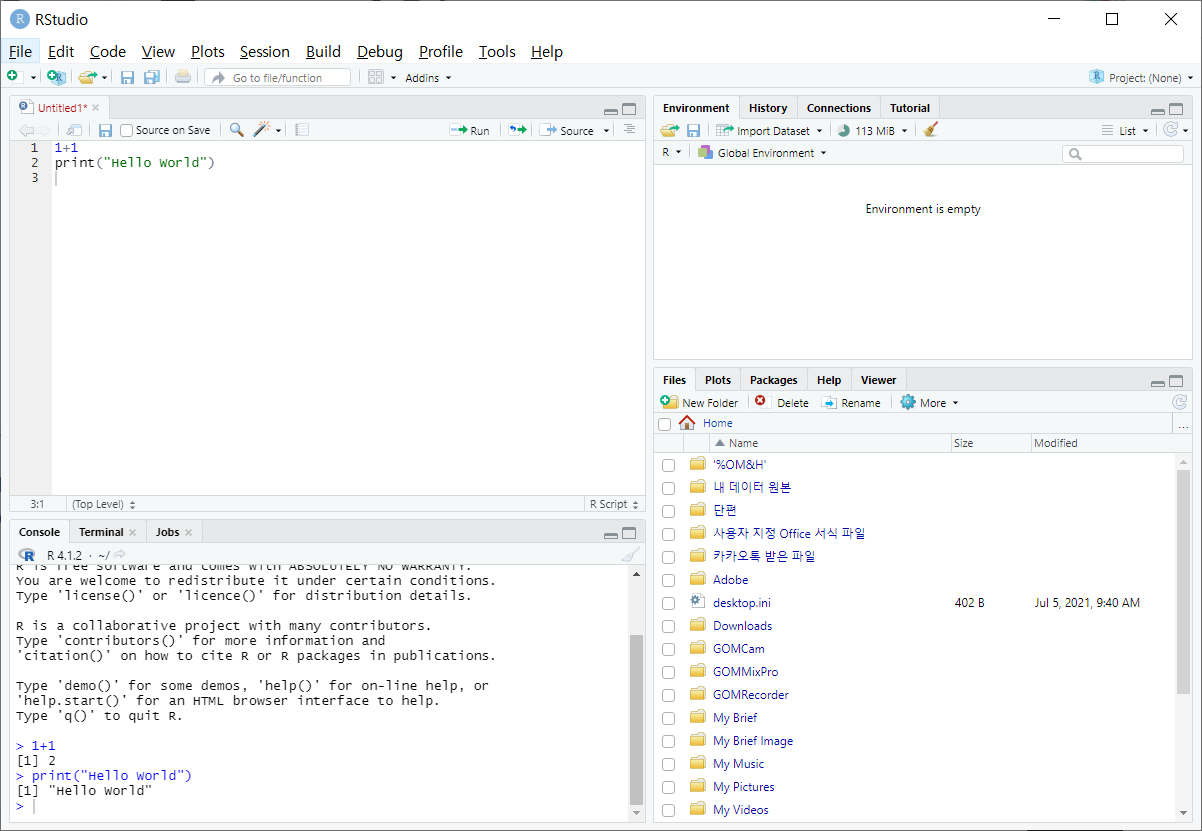This screenshot has width=1202, height=831.
Task: Click the Compile Report notebook icon
Action: (x=302, y=130)
